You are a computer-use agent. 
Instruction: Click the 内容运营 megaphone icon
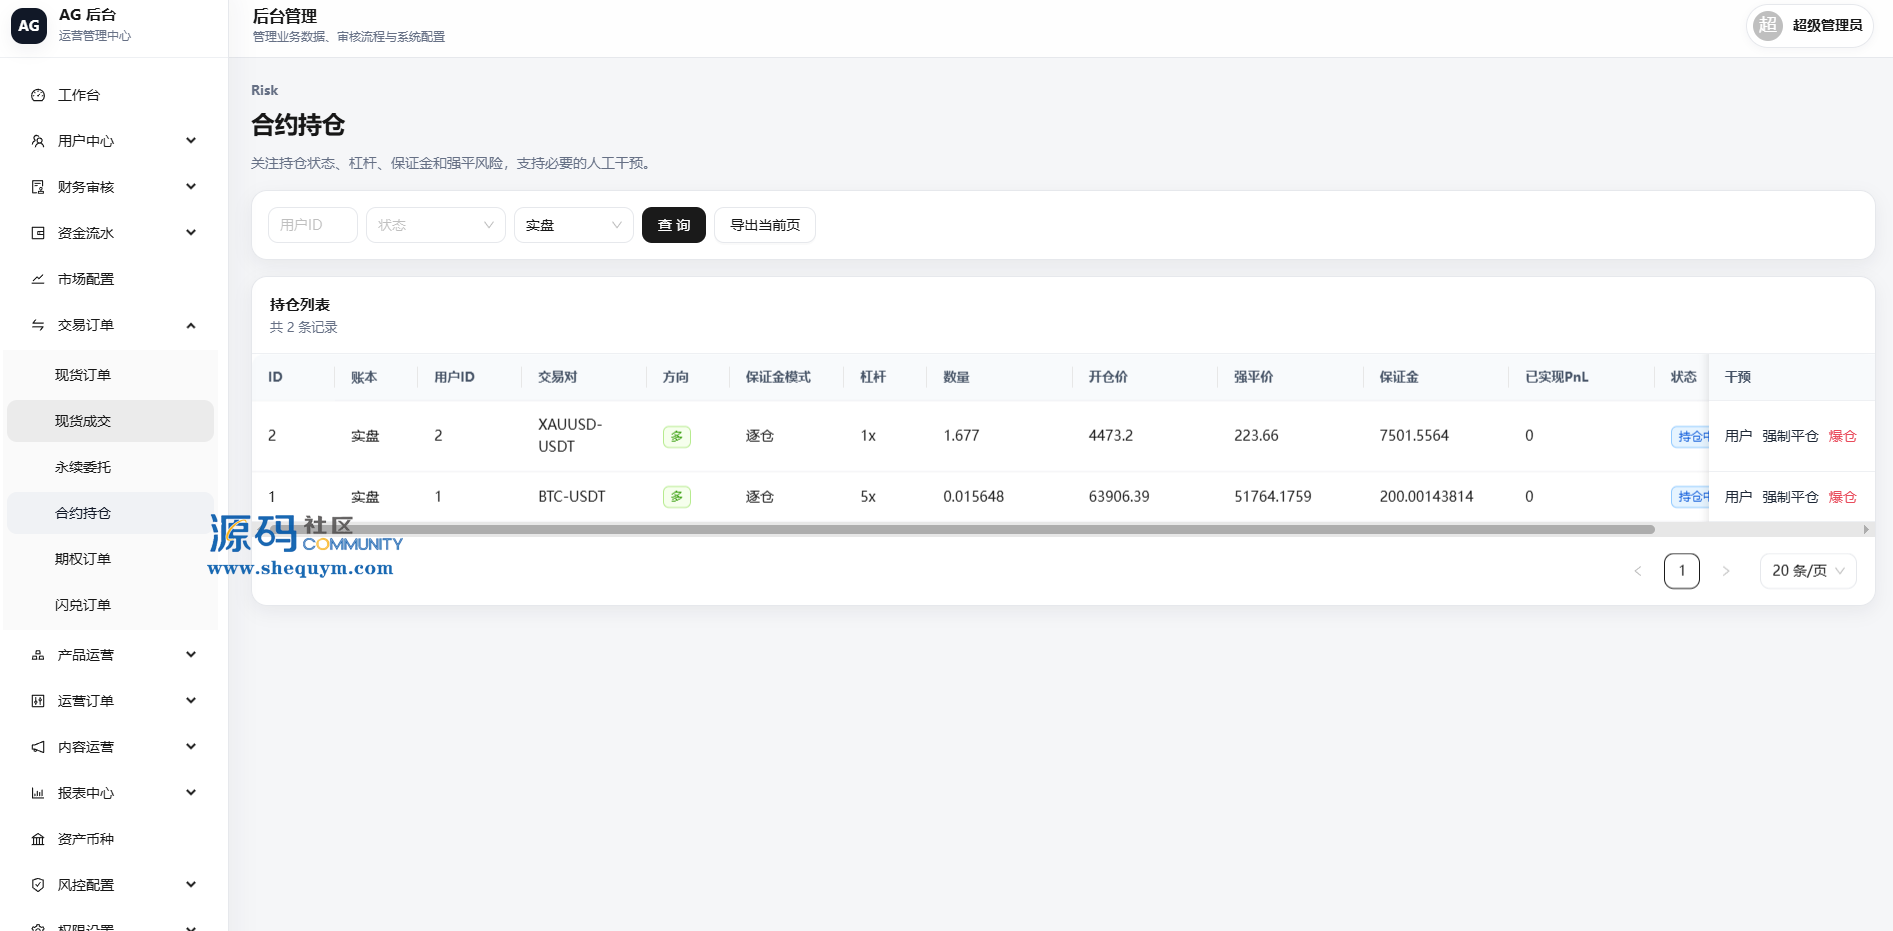[x=38, y=747]
